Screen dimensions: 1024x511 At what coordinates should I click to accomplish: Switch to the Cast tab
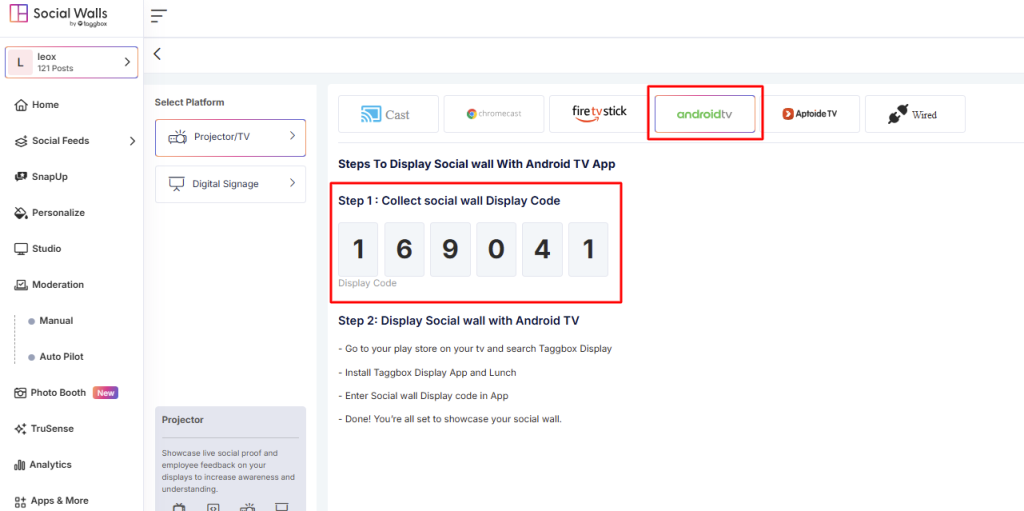tap(388, 114)
